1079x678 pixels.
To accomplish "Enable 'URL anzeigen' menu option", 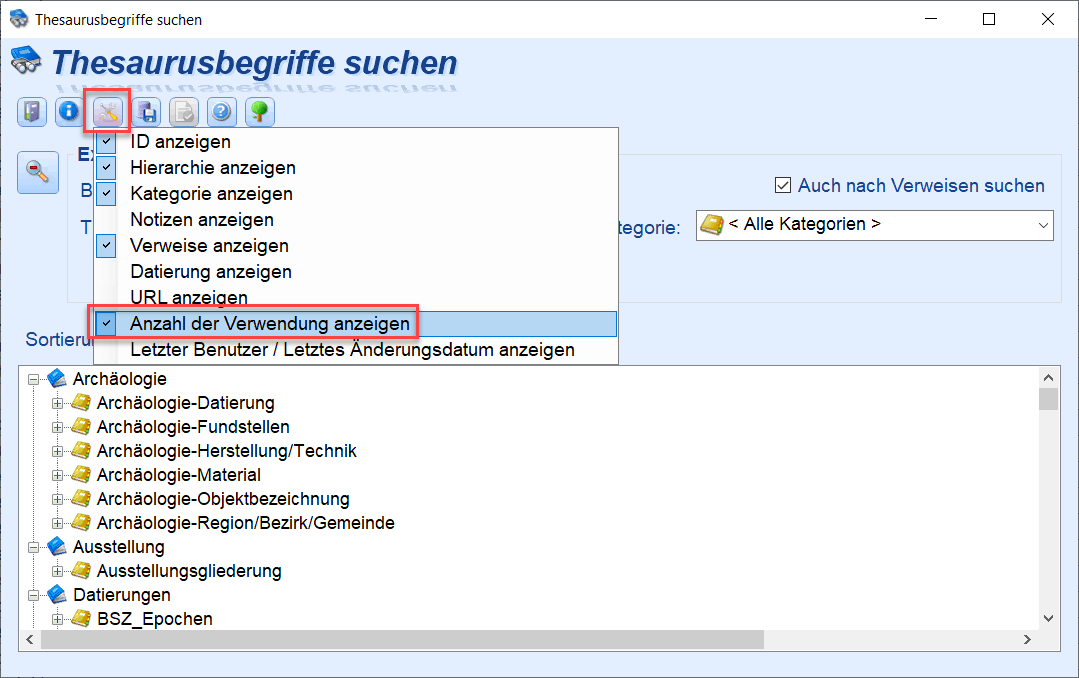I will tap(356, 297).
